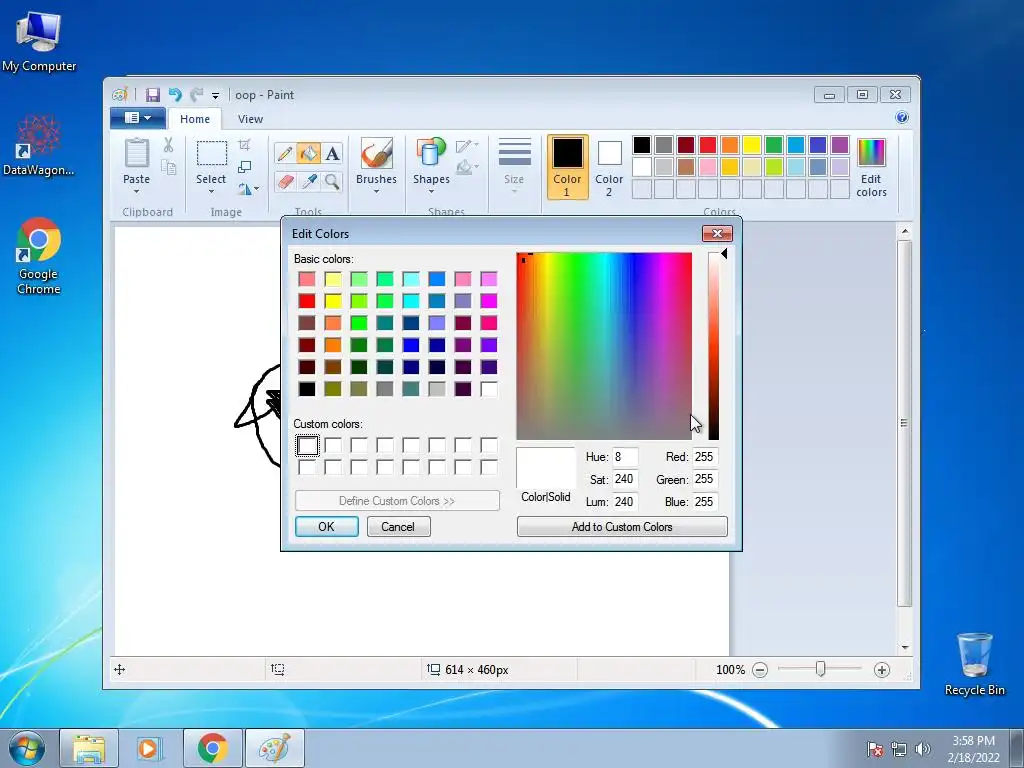Click the Save icon in quick access toolbar
This screenshot has width=1024, height=768.
pyautogui.click(x=153, y=95)
